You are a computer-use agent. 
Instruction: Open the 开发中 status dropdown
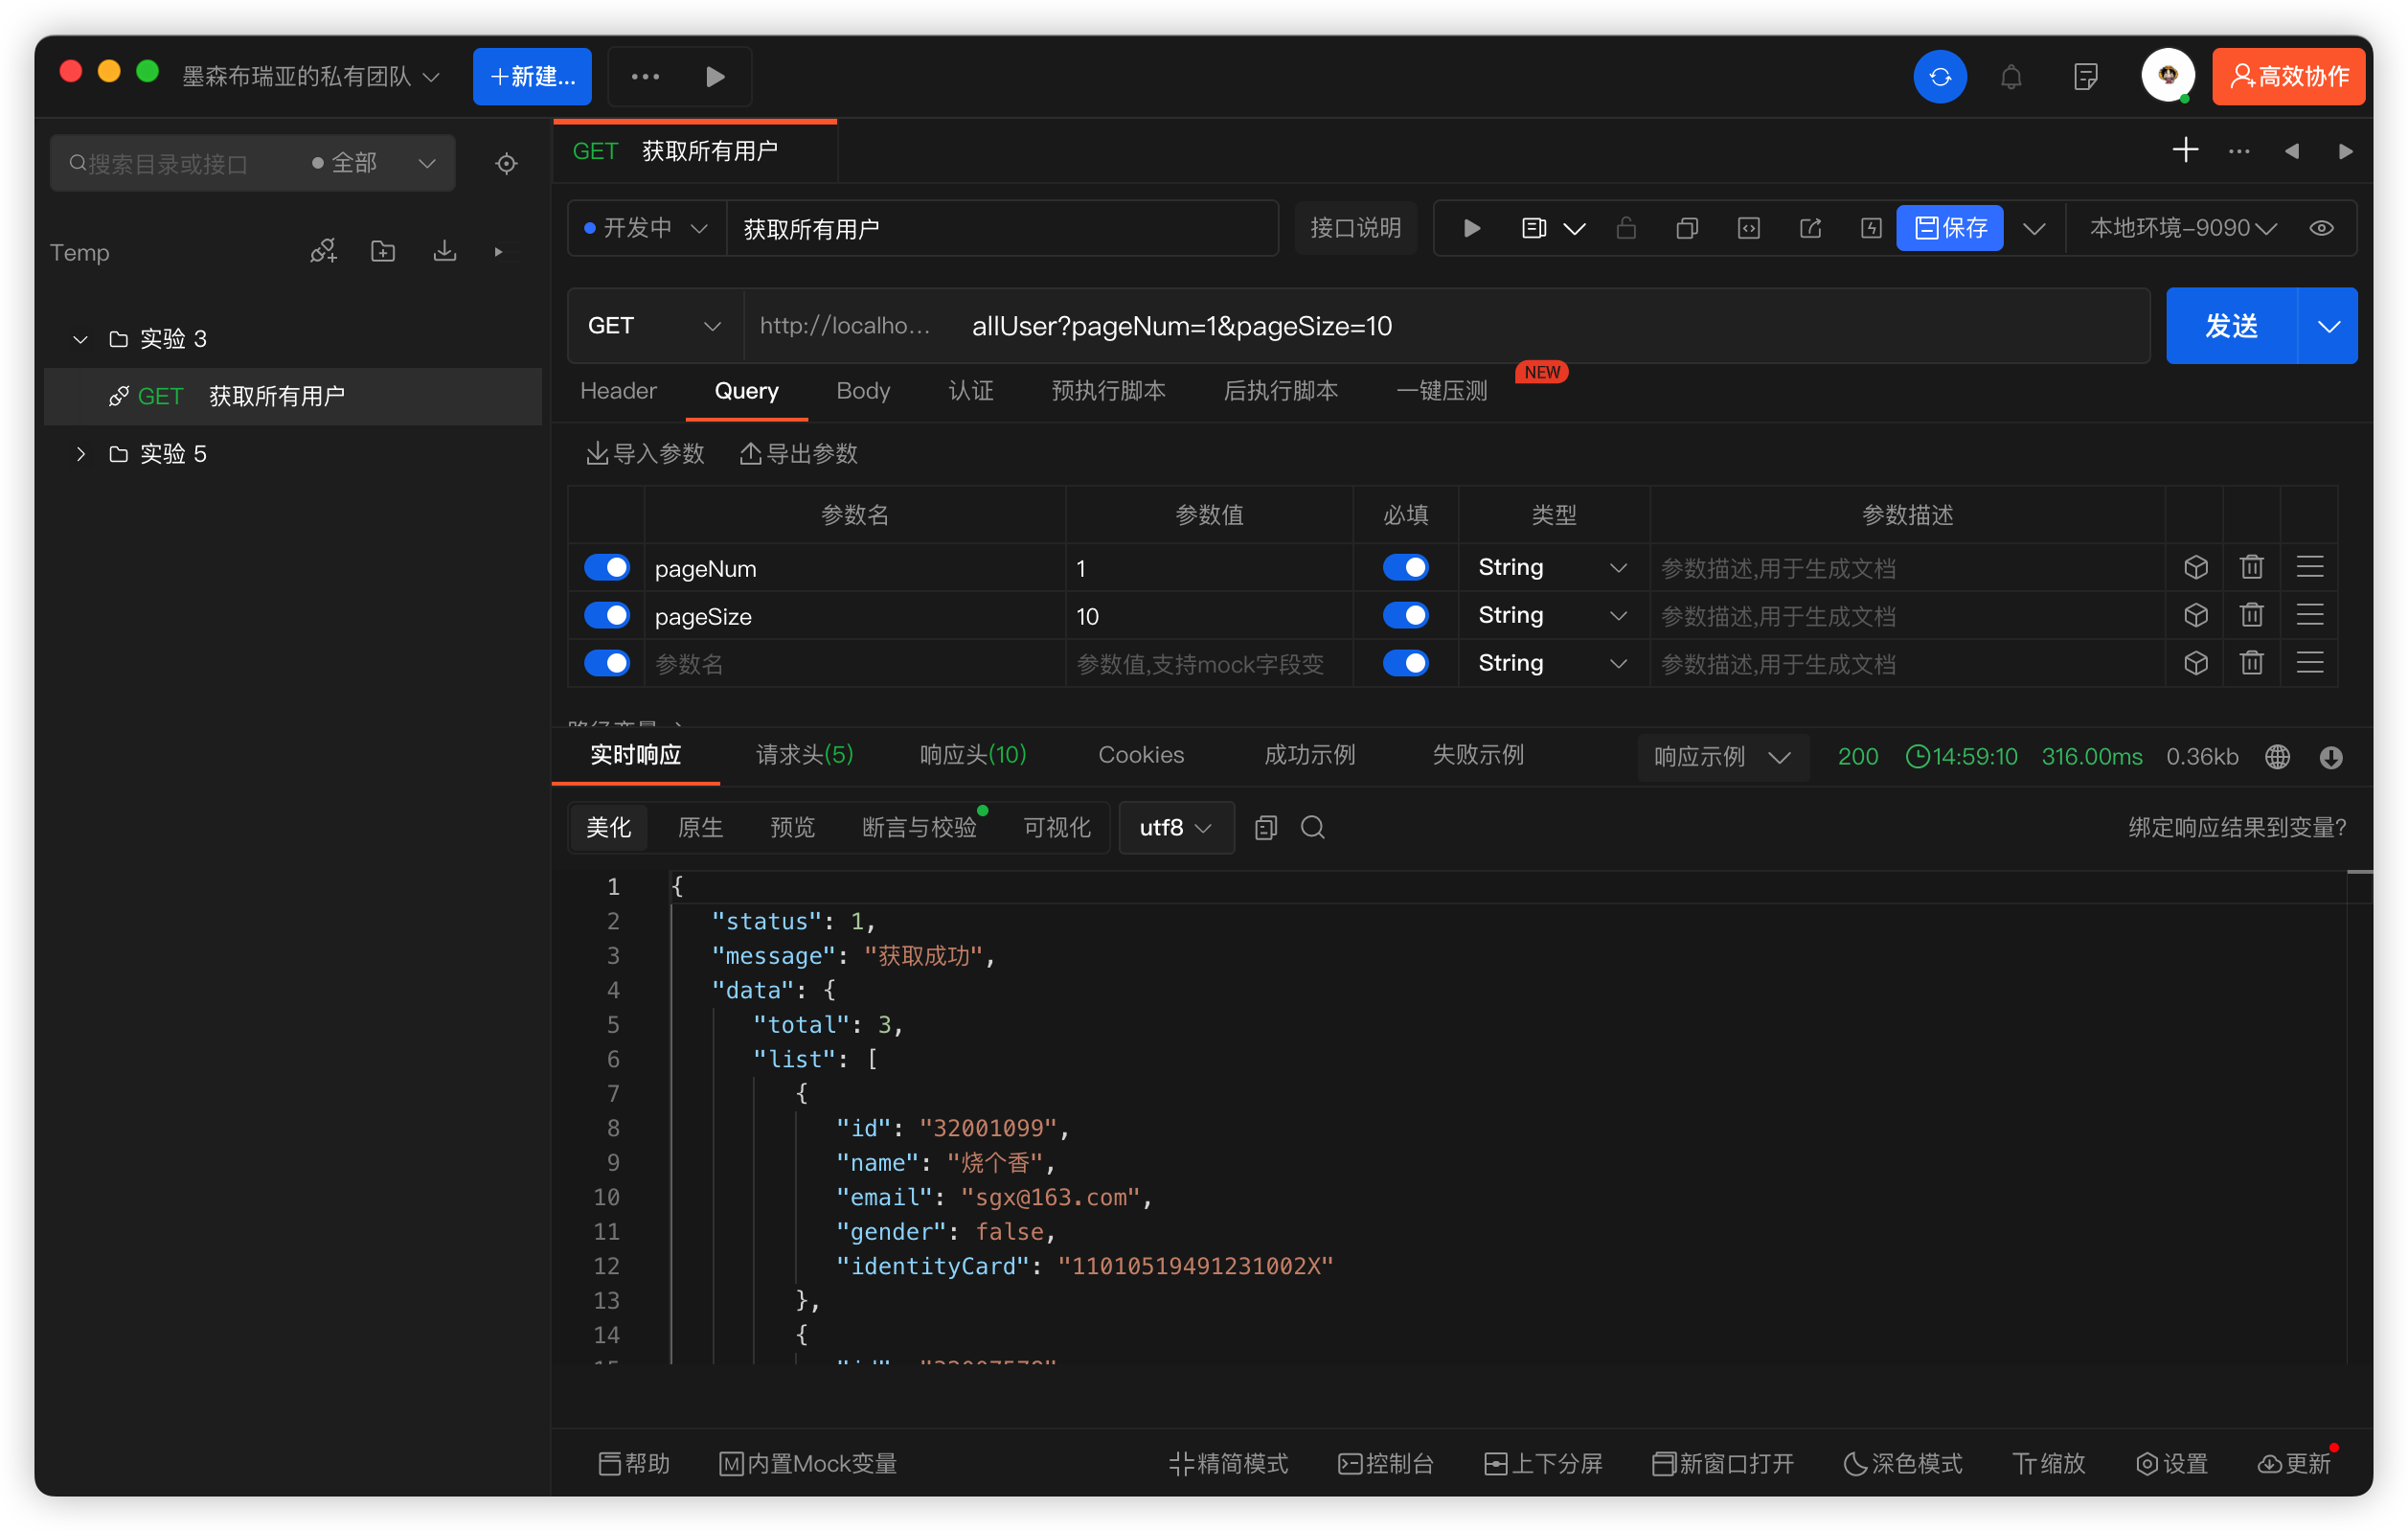pos(646,228)
